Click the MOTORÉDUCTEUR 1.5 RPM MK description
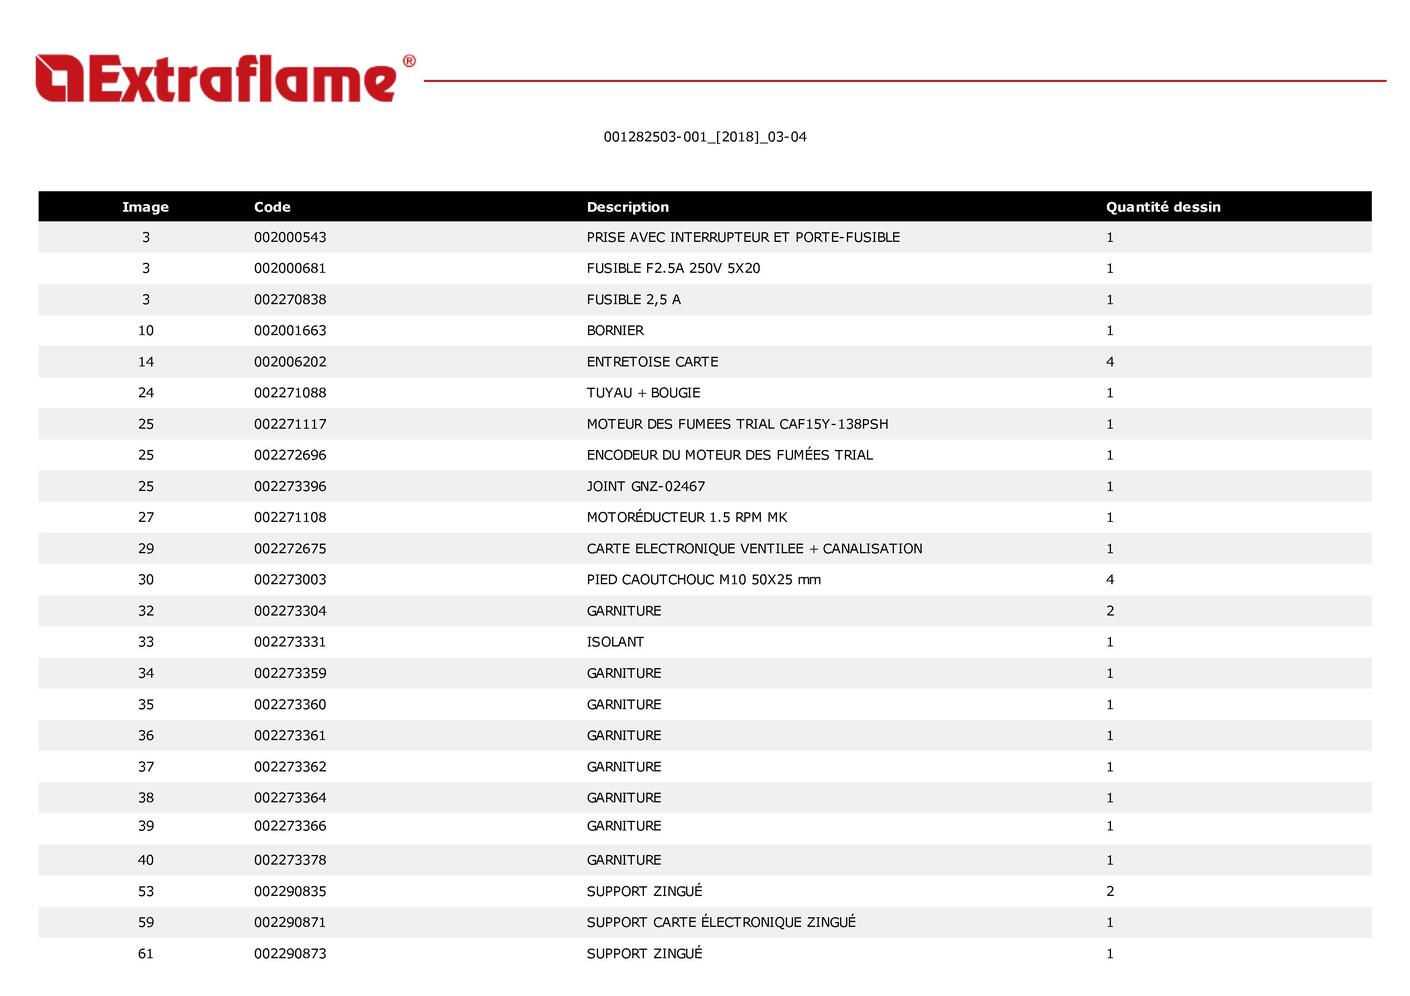Screen dimensions: 1410x996 click(x=686, y=517)
